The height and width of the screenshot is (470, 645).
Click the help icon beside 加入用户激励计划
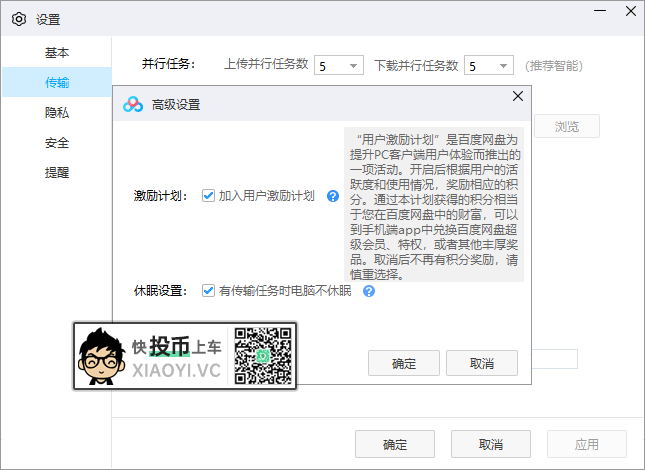[x=333, y=196]
